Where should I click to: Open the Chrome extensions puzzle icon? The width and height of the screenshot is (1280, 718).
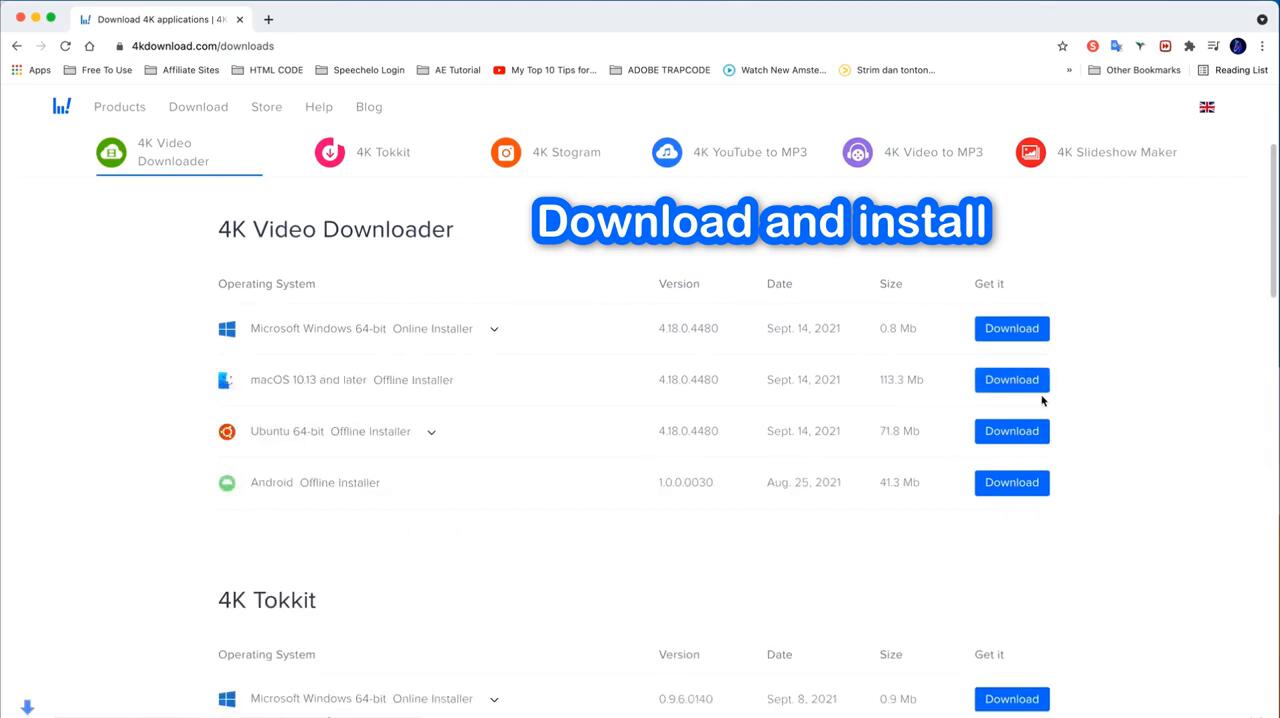pos(1189,46)
